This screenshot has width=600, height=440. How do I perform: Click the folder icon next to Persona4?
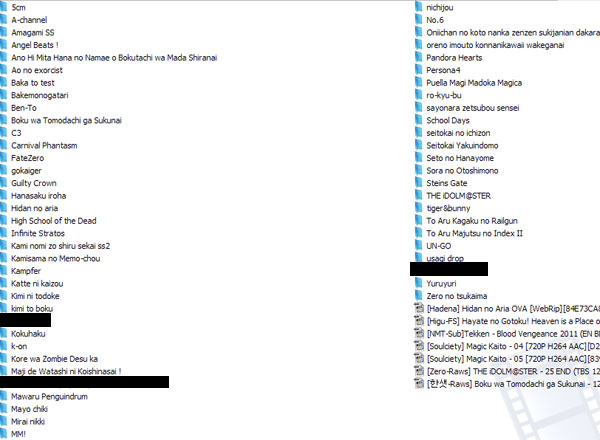[x=419, y=70]
